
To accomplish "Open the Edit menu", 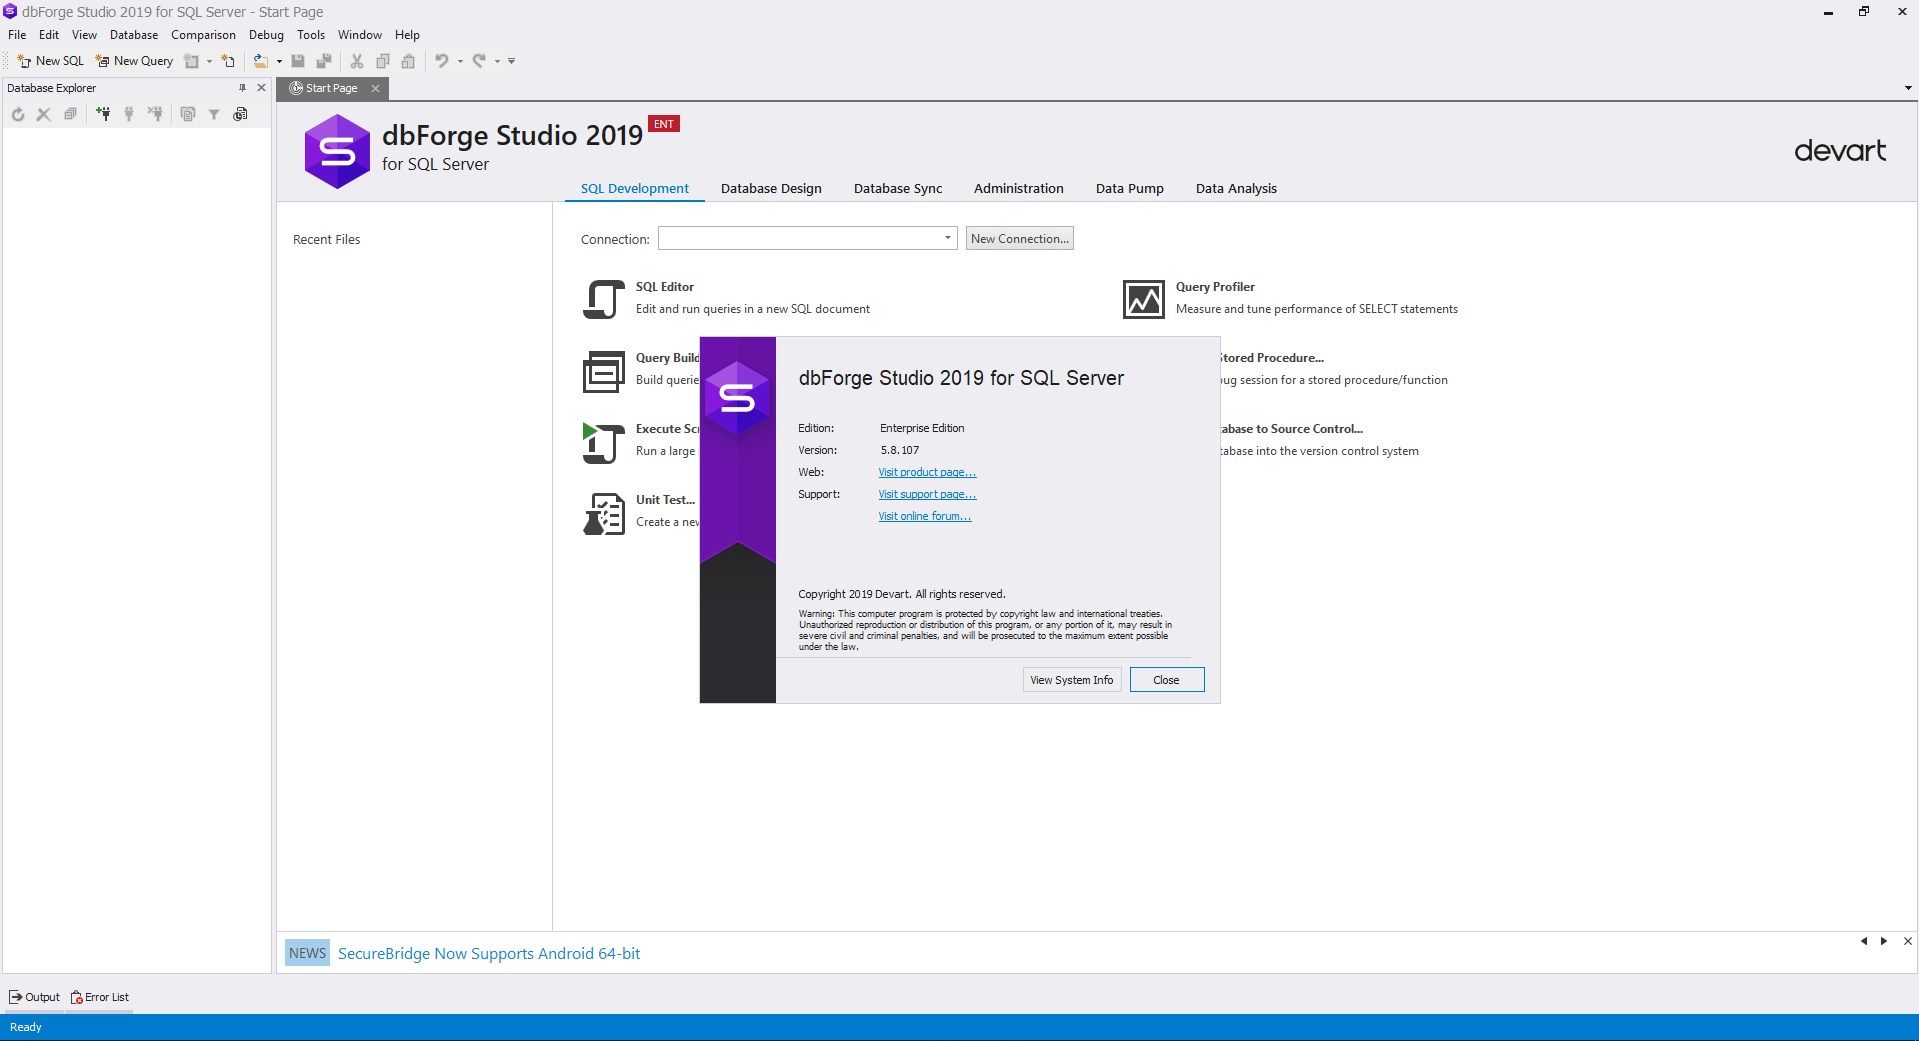I will [x=49, y=35].
